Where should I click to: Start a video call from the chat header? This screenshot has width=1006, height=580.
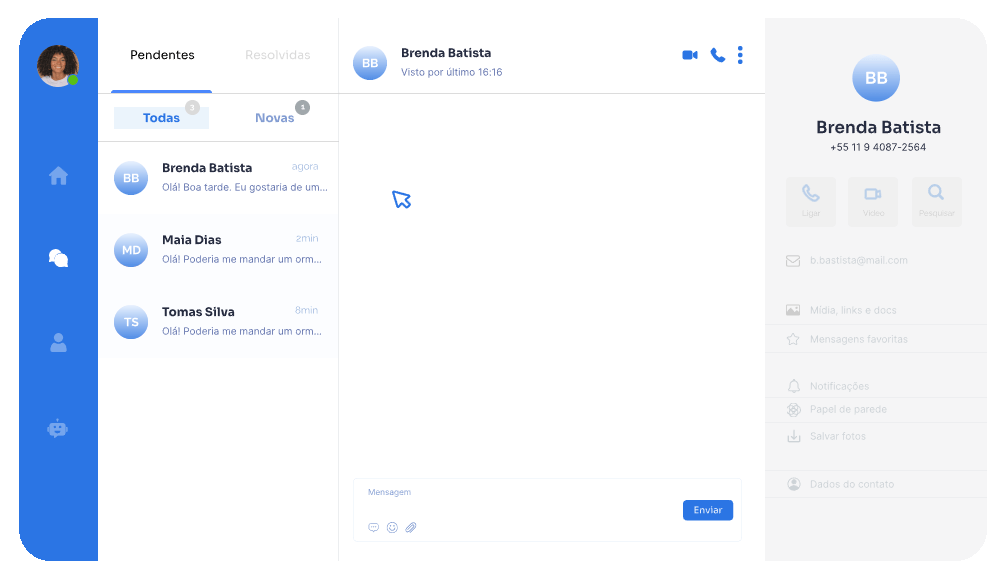click(x=690, y=55)
